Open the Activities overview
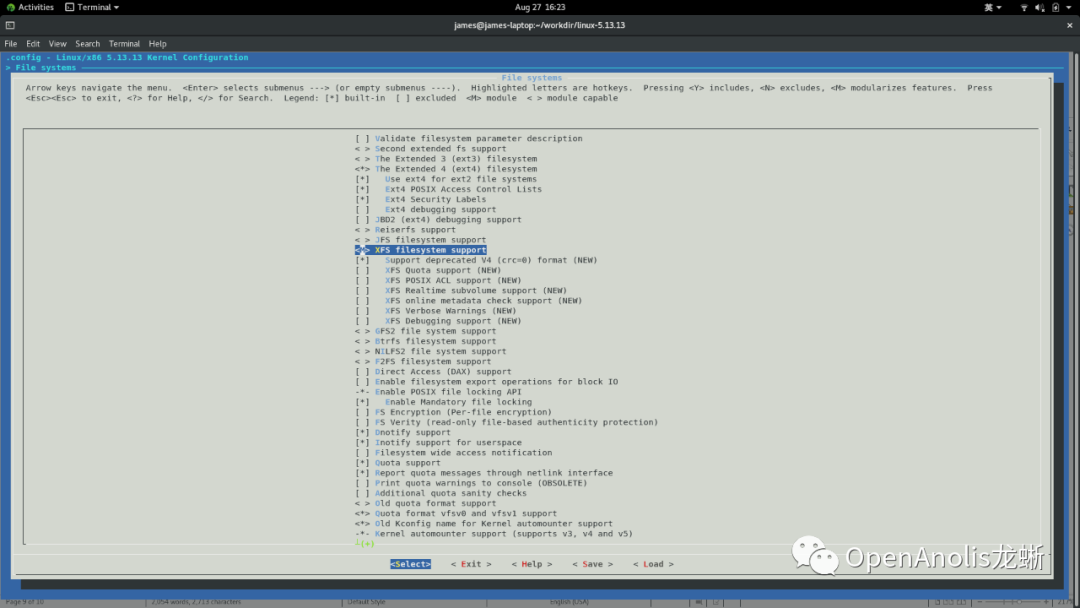The height and width of the screenshot is (608, 1080). click(x=30, y=7)
